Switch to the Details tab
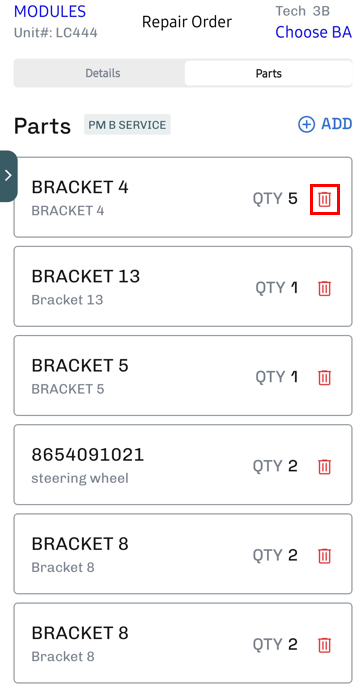This screenshot has width=361, height=687. [103, 73]
